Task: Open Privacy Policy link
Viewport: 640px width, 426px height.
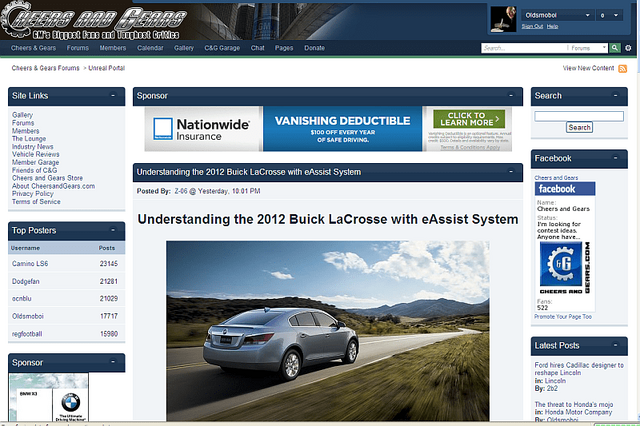Action: [33, 194]
